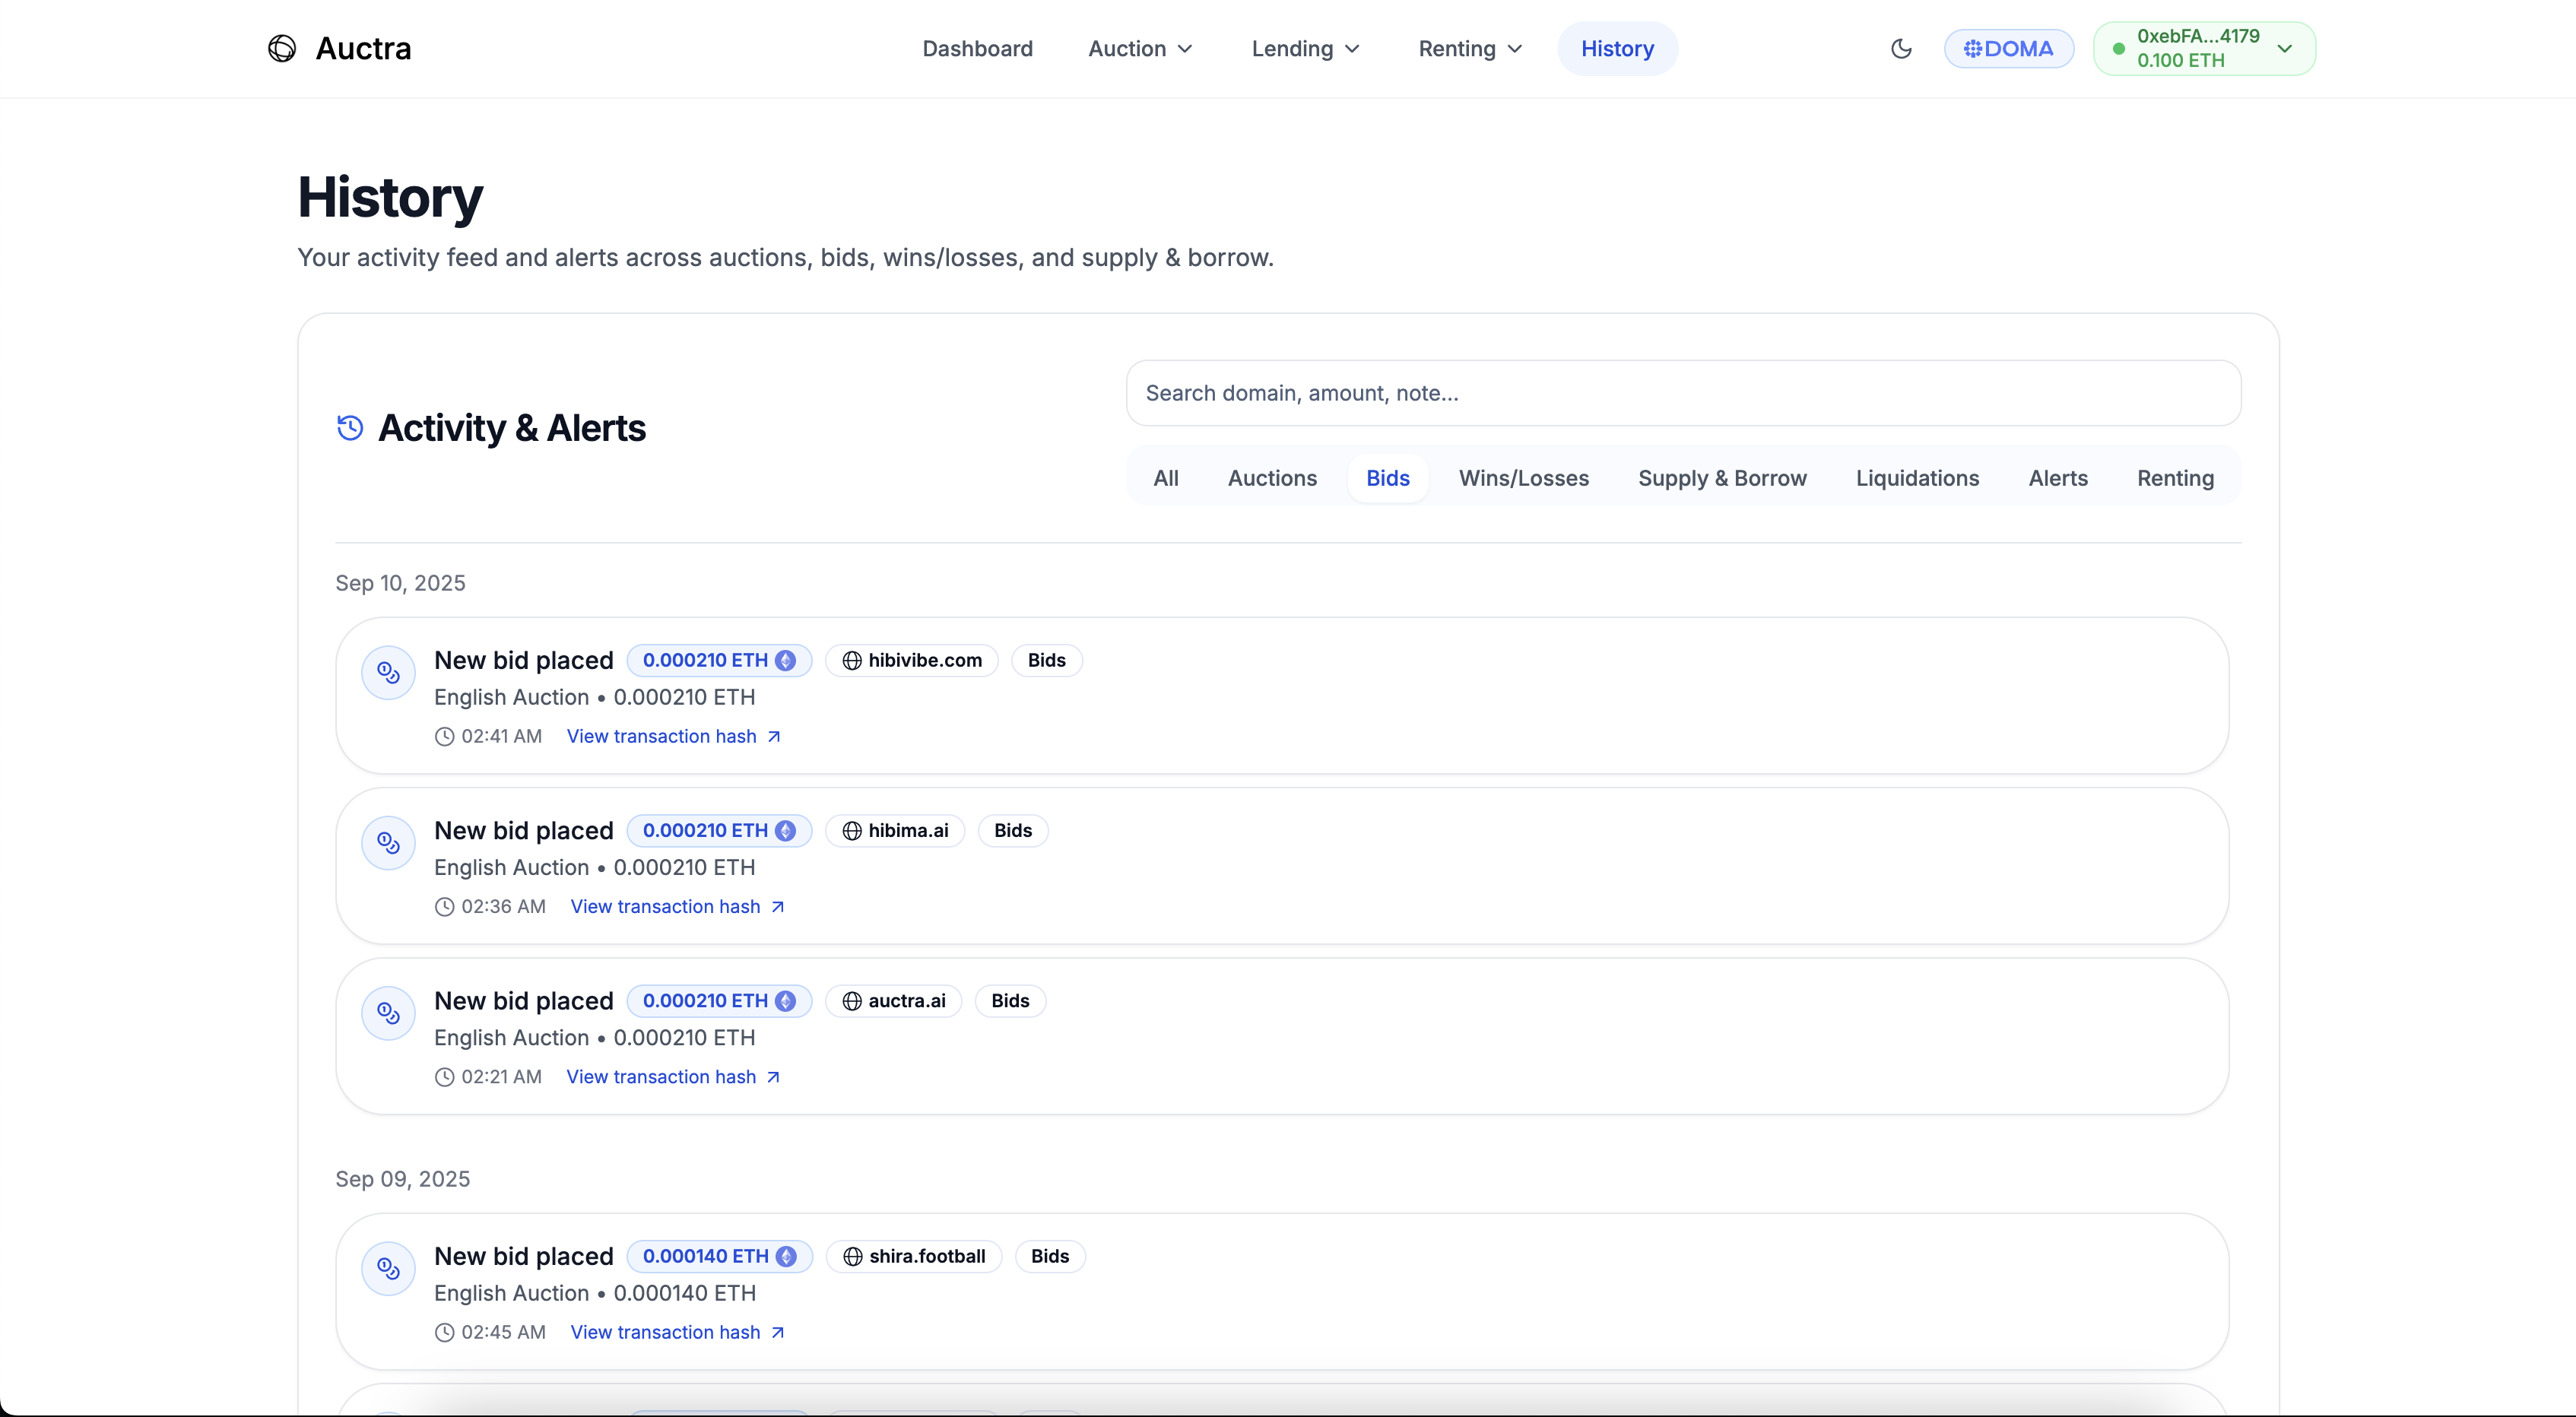Click the bid coins icon beside the auctra.ai entry
Viewport: 2576px width, 1417px height.
[388, 1013]
